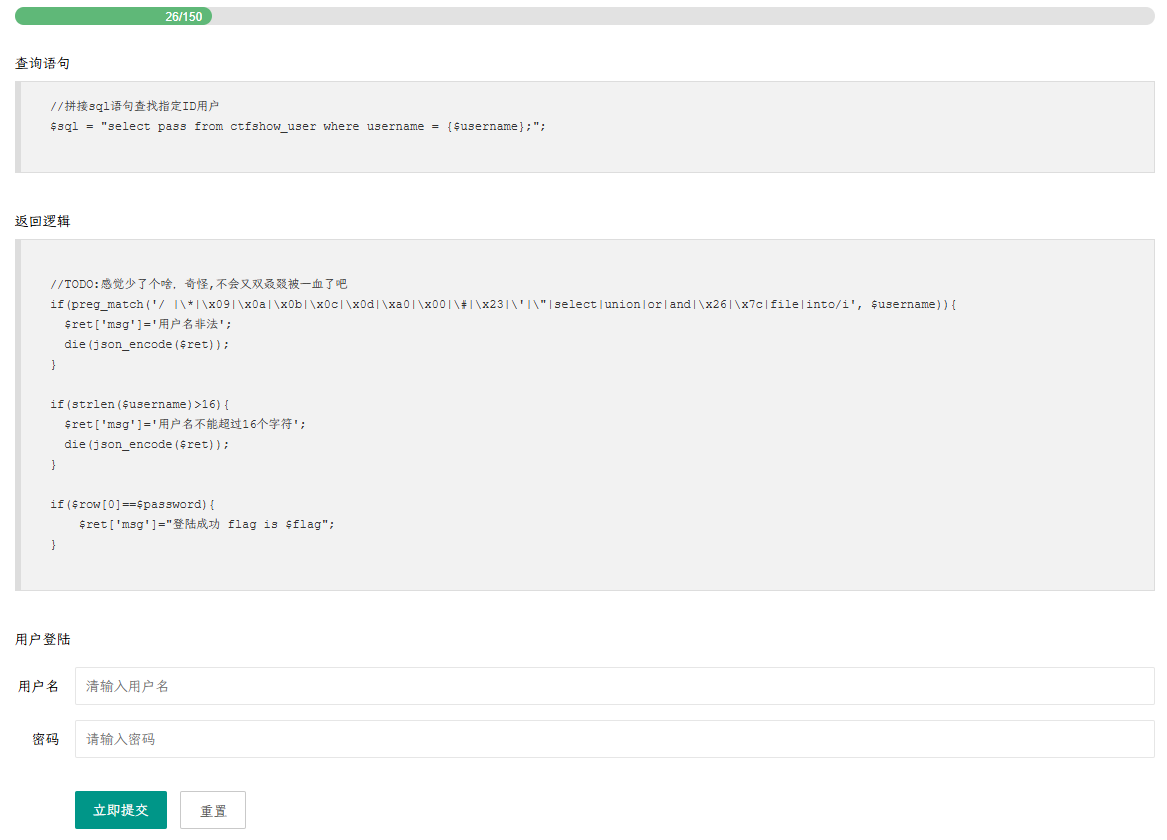1167x840 pixels.
Task: Click the 查询语句 heading
Action: coord(42,64)
